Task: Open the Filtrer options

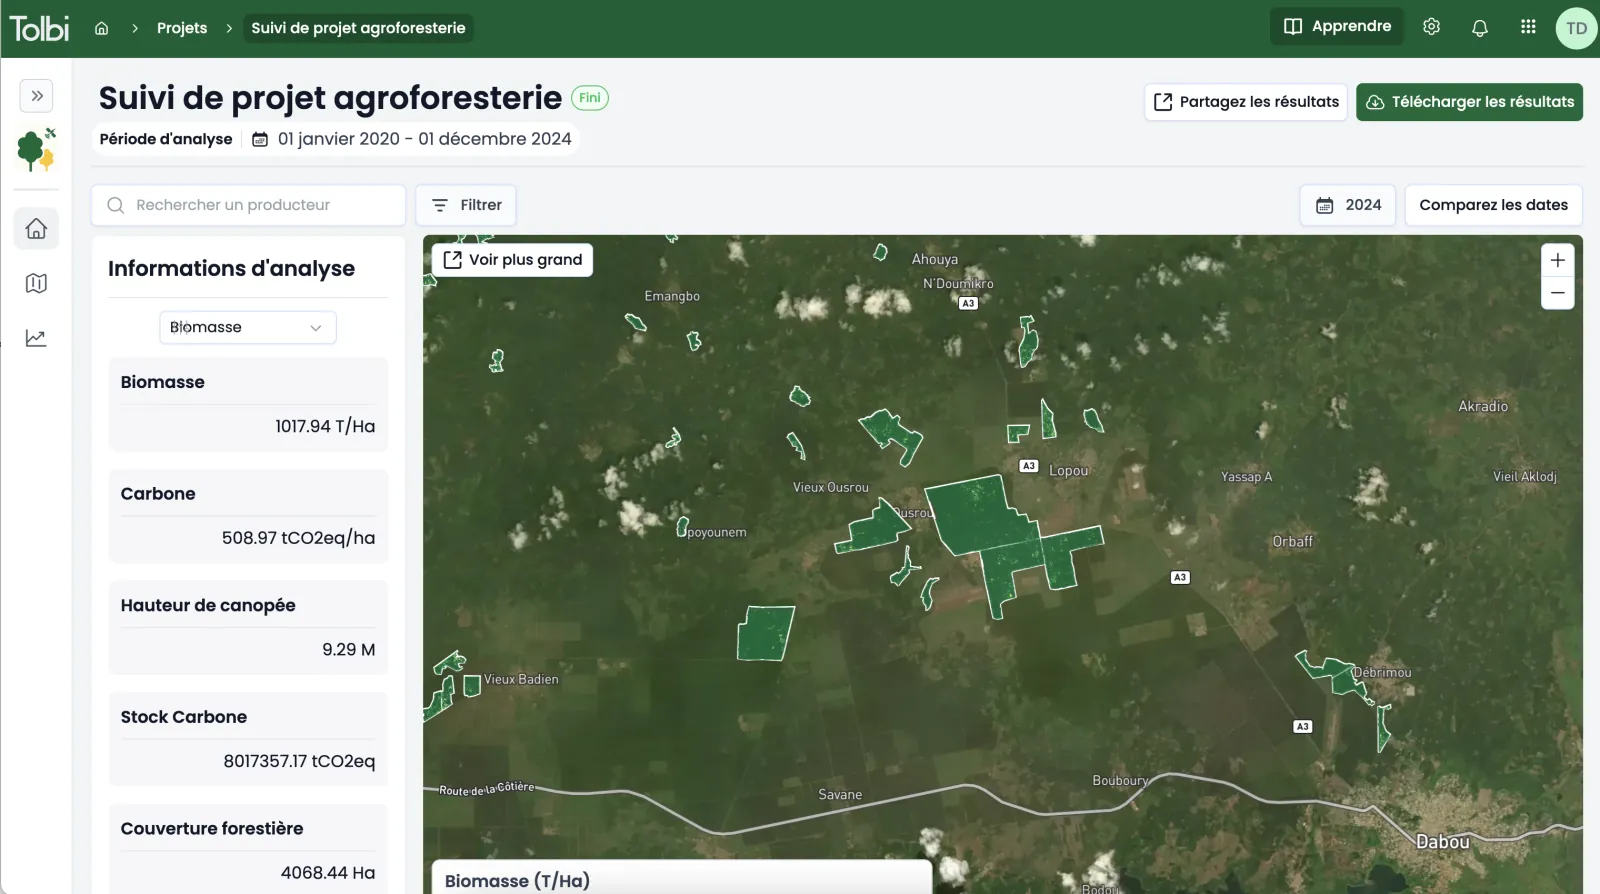Action: click(466, 205)
